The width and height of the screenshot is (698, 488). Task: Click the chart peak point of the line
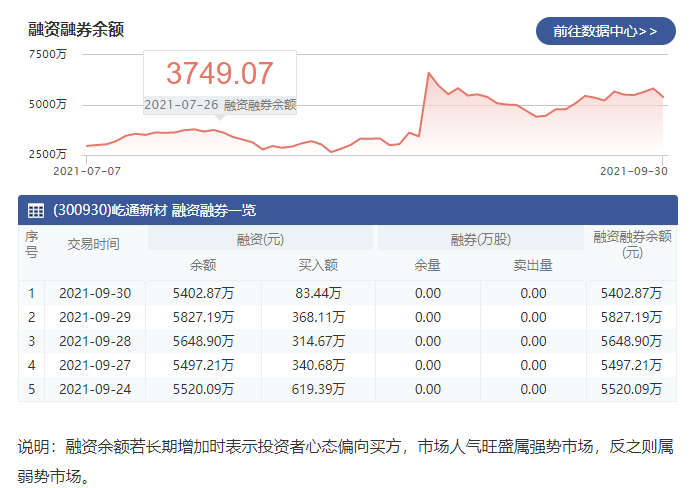[429, 73]
